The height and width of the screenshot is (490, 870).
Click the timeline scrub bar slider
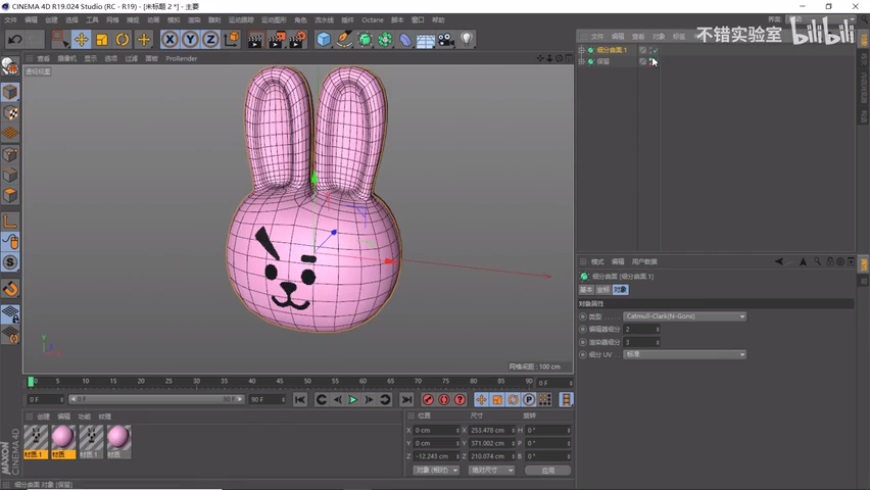(156, 400)
